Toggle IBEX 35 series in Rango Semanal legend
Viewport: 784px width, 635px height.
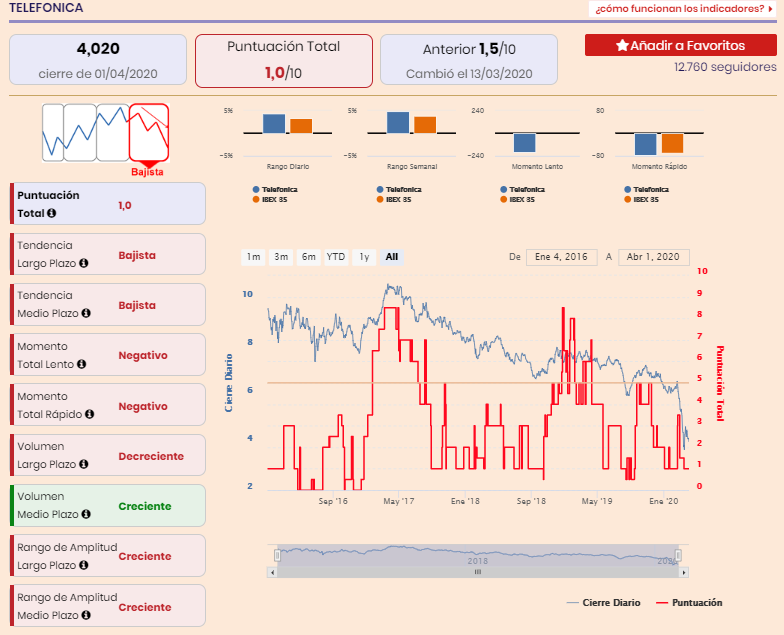394,200
